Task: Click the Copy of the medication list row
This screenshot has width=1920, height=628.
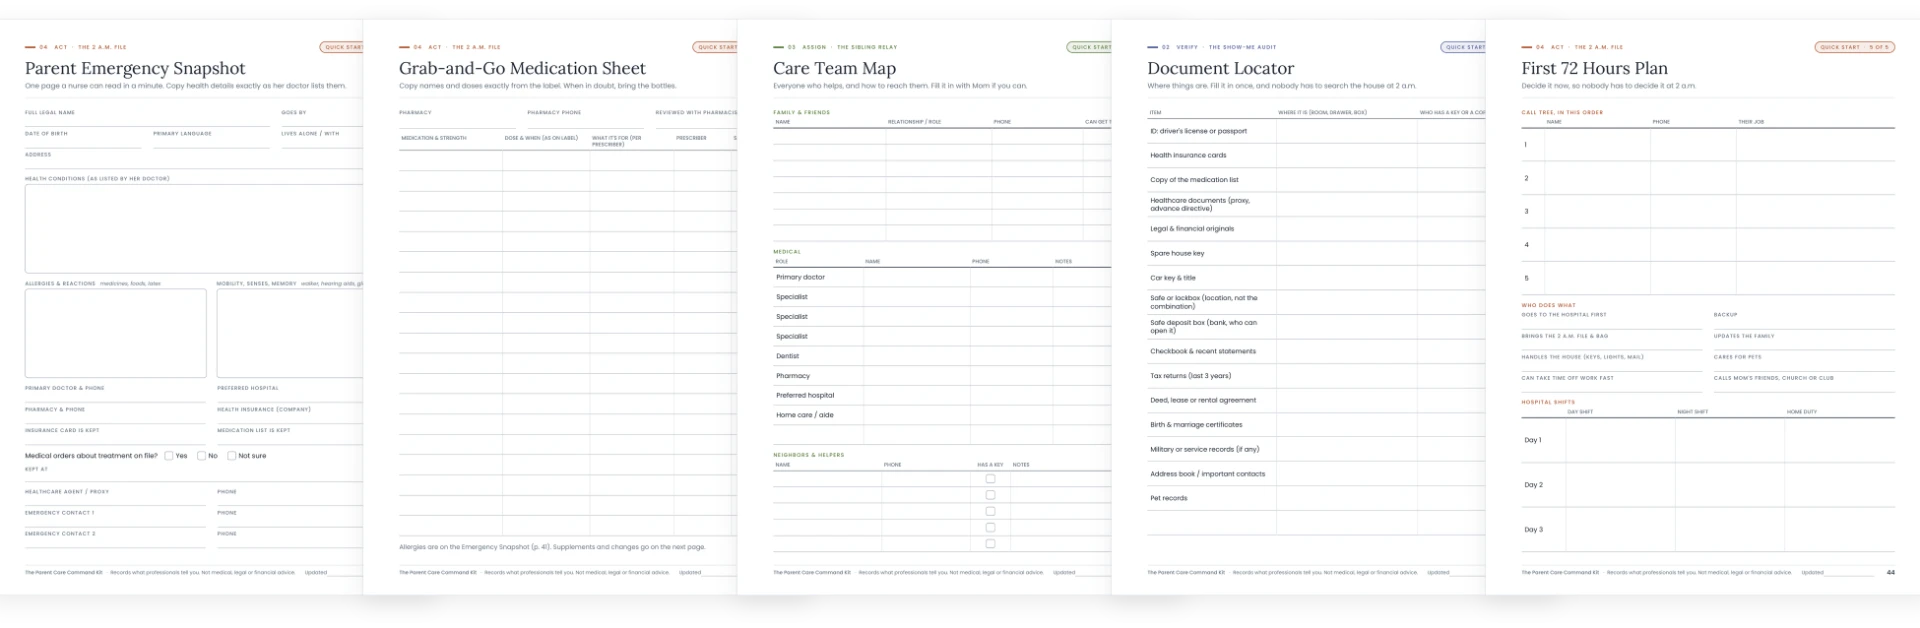Action: 1316,180
